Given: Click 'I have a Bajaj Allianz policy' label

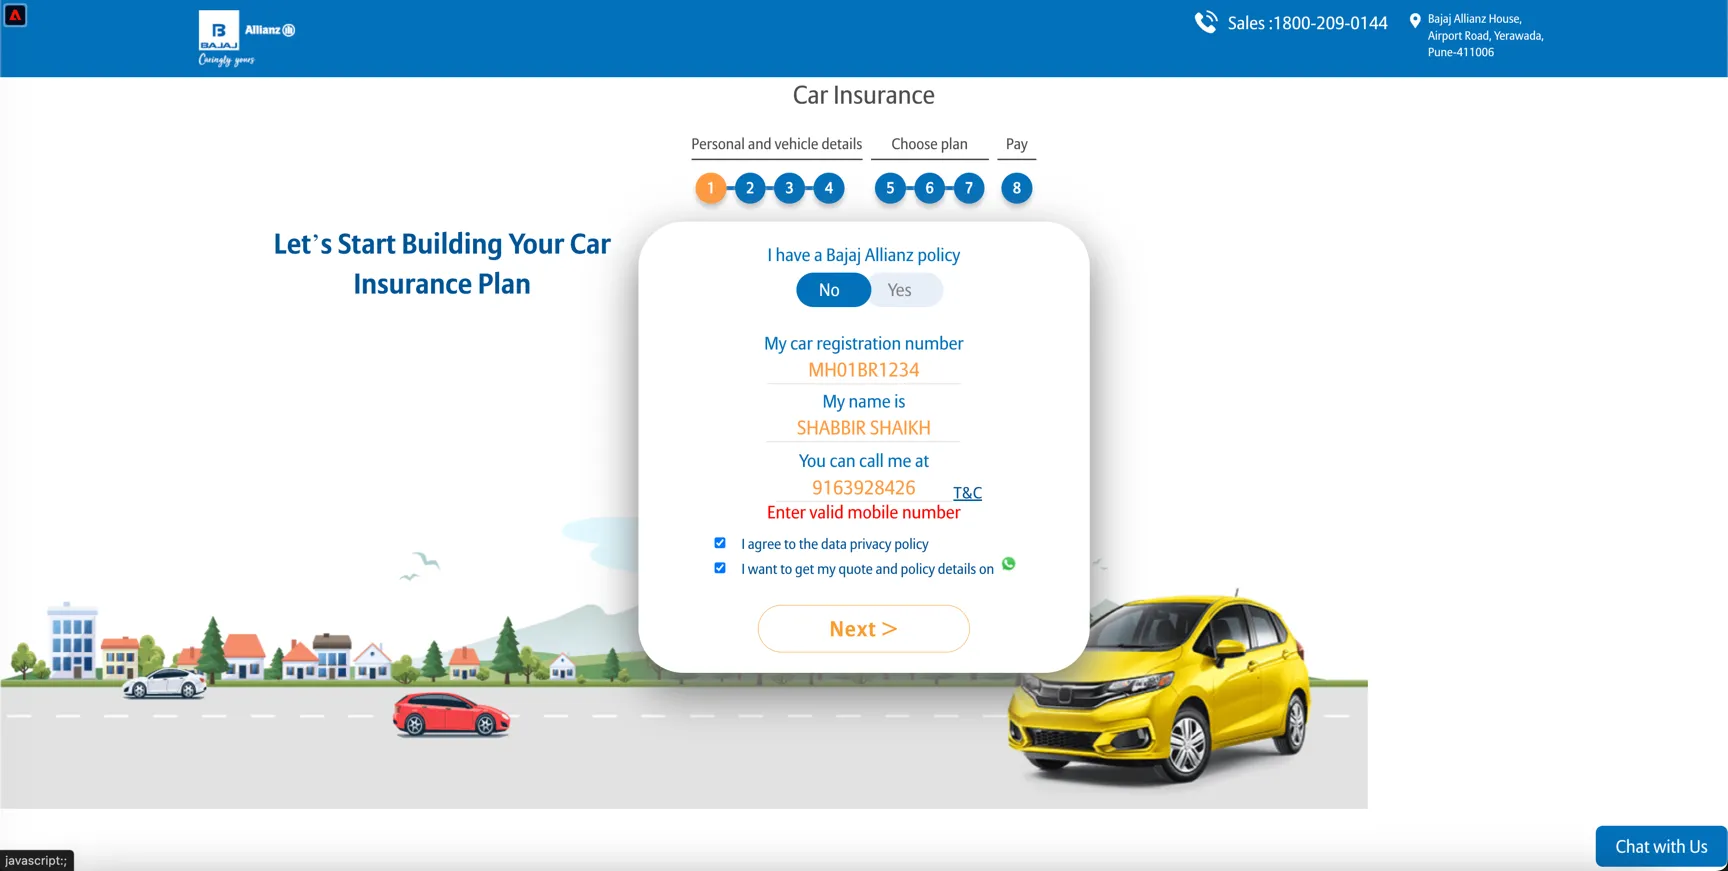Looking at the screenshot, I should pyautogui.click(x=864, y=256).
